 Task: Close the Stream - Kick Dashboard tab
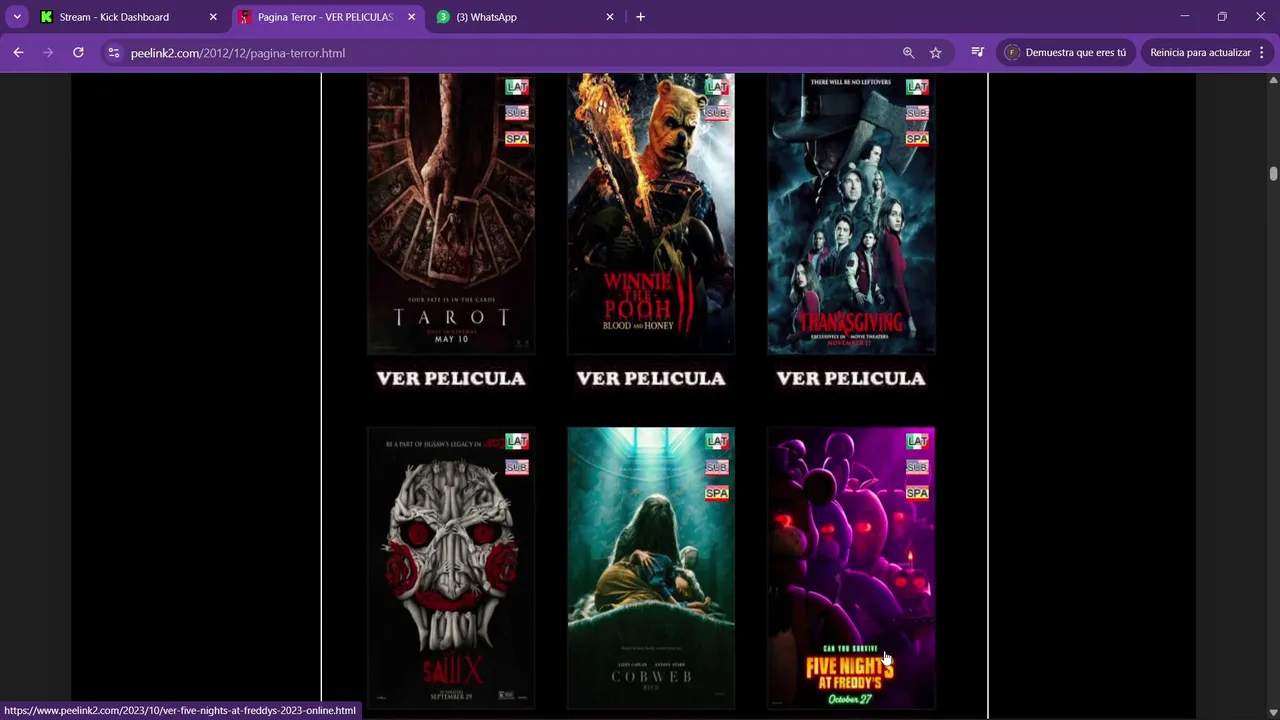tap(213, 17)
